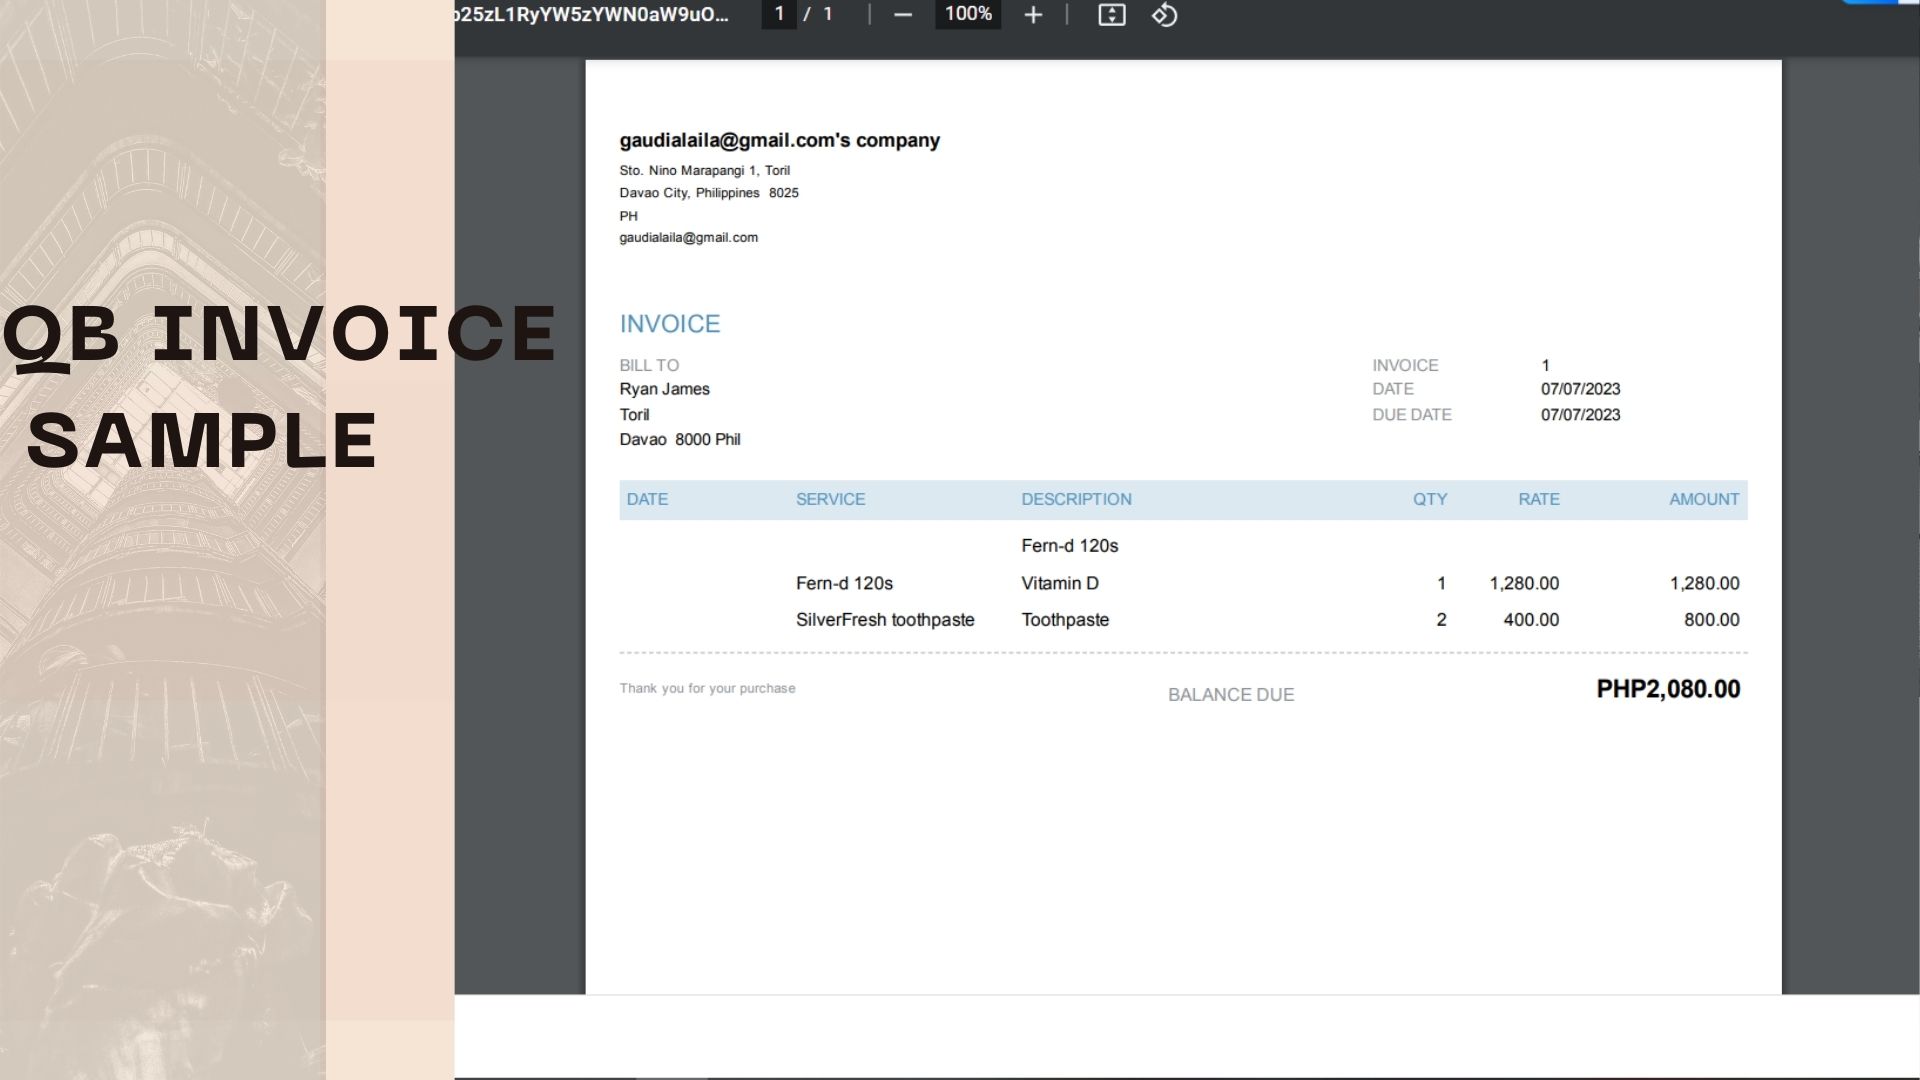Click the QB INVOICE SAMPLE overlay title
This screenshot has height=1080, width=1920.
click(x=280, y=385)
